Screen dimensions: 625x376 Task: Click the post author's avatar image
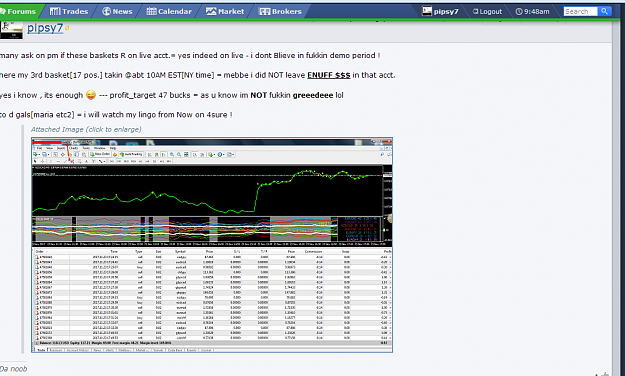(11, 30)
